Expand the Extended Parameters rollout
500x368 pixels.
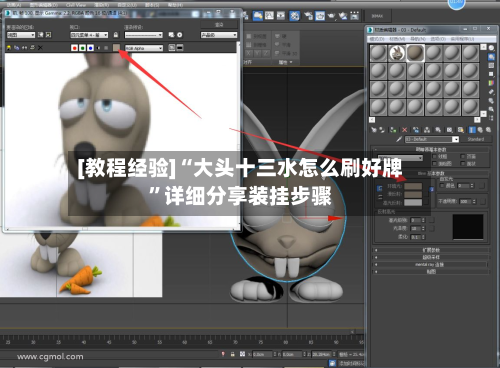point(431,250)
